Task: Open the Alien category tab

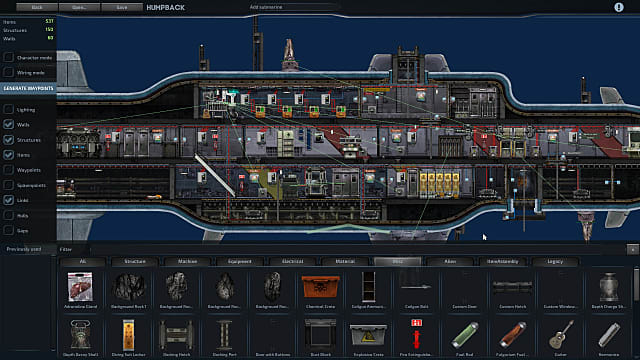Action: 450,261
